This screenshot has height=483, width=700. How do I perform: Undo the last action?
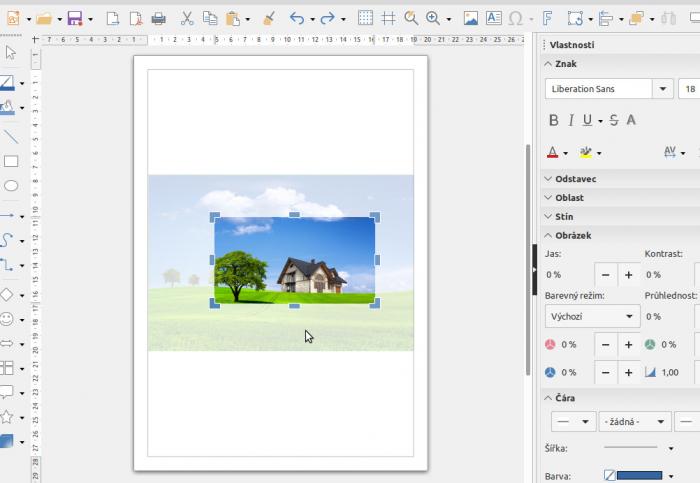point(297,19)
